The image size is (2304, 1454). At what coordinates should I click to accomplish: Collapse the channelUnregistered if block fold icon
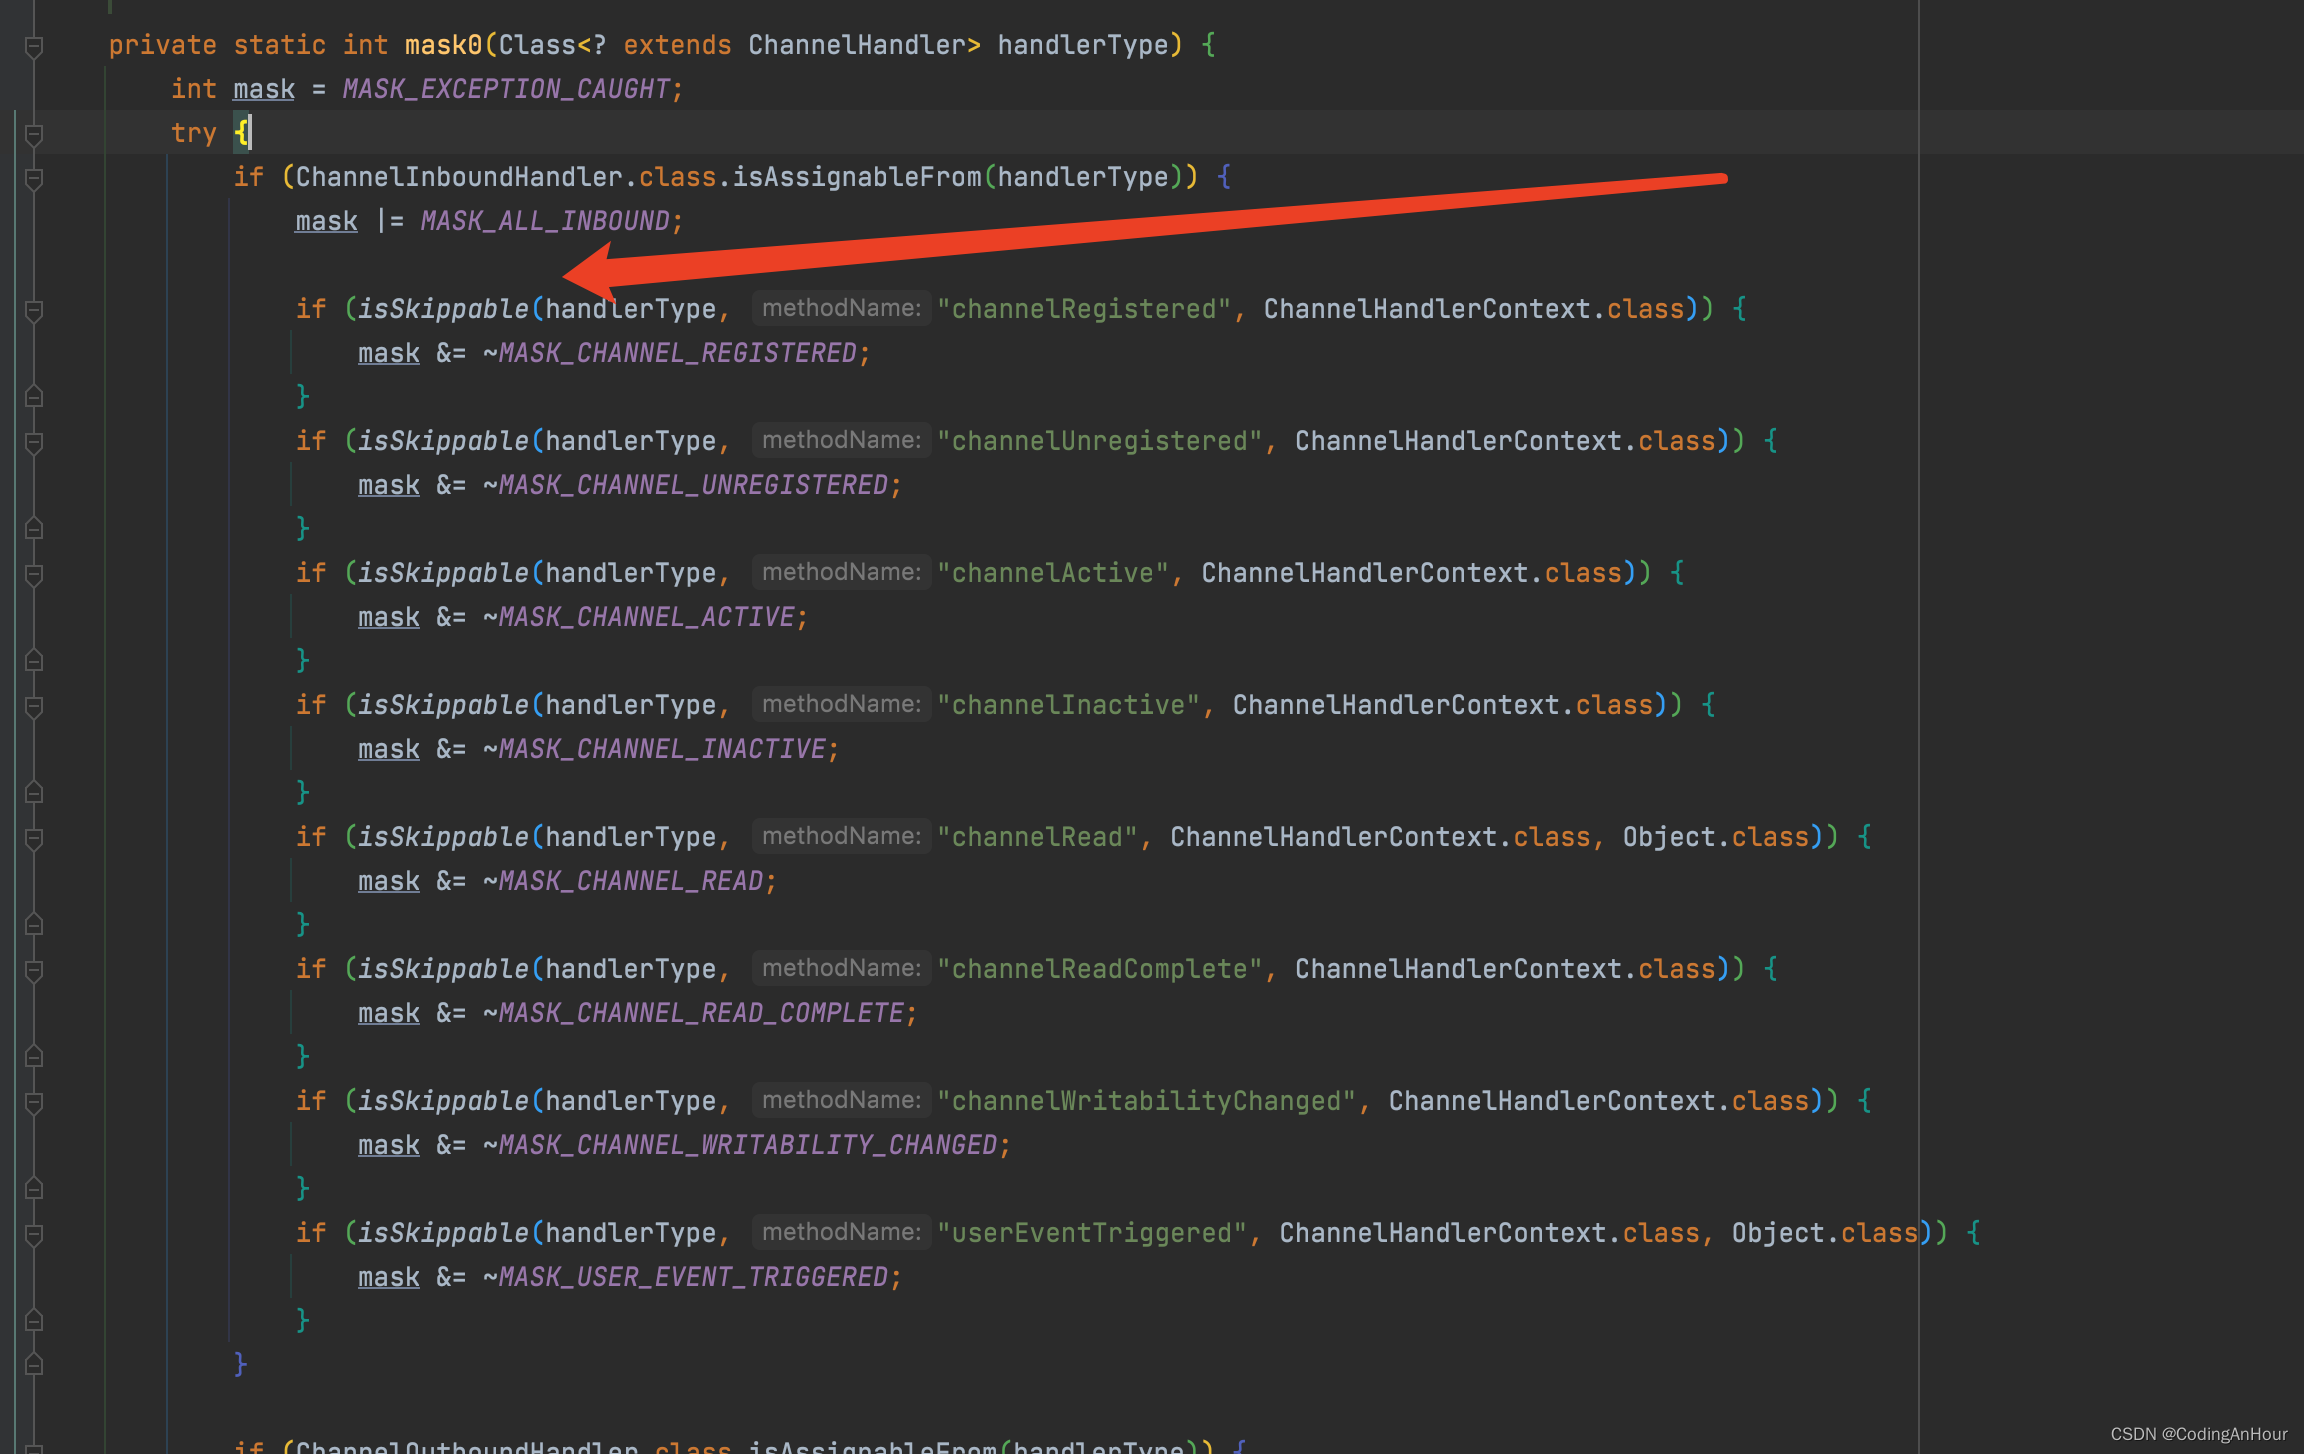pyautogui.click(x=35, y=442)
